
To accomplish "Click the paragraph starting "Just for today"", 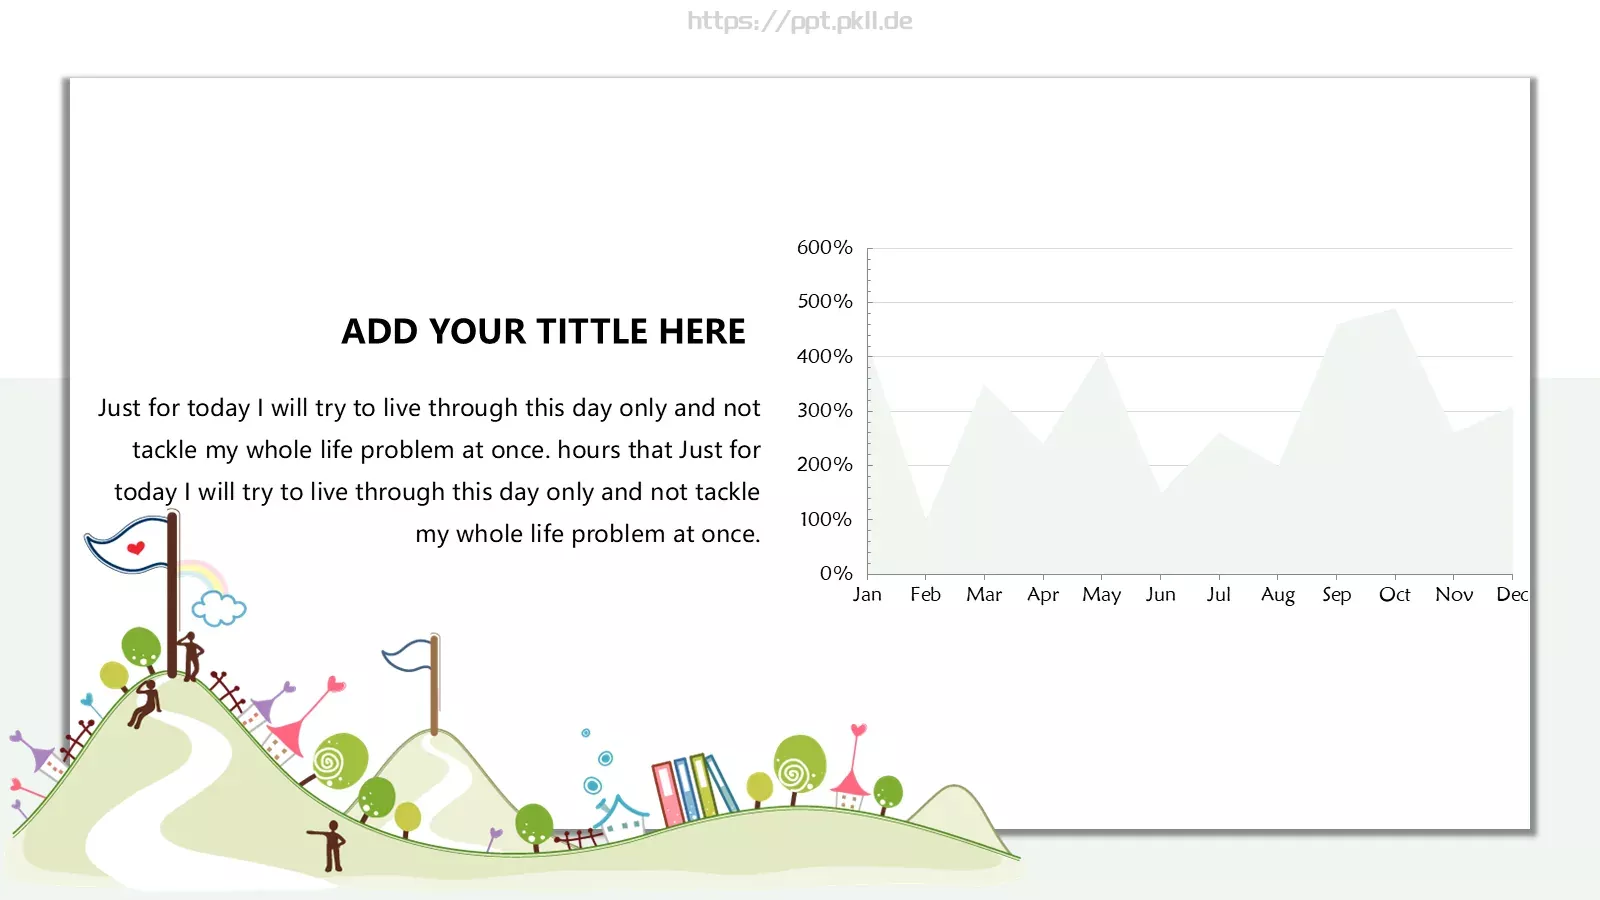I will point(430,470).
